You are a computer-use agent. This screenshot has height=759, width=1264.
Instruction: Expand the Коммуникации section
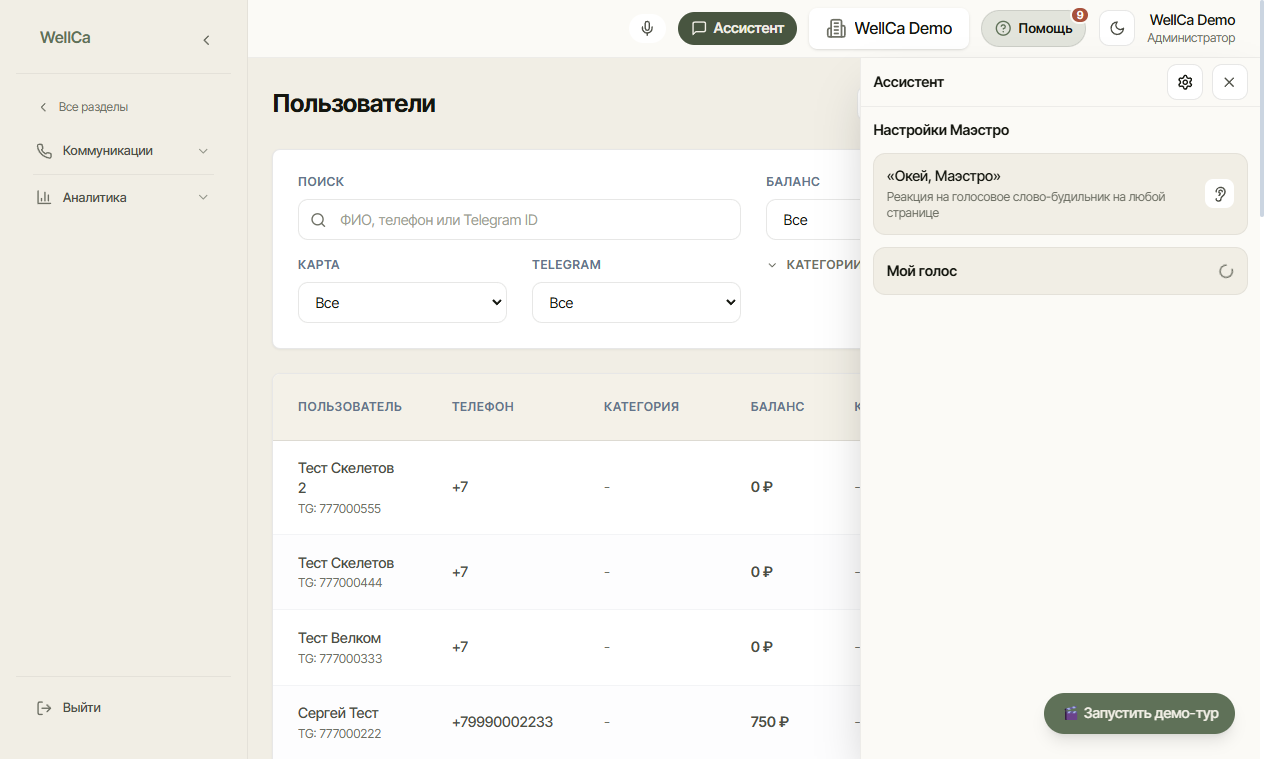pyautogui.click(x=123, y=151)
